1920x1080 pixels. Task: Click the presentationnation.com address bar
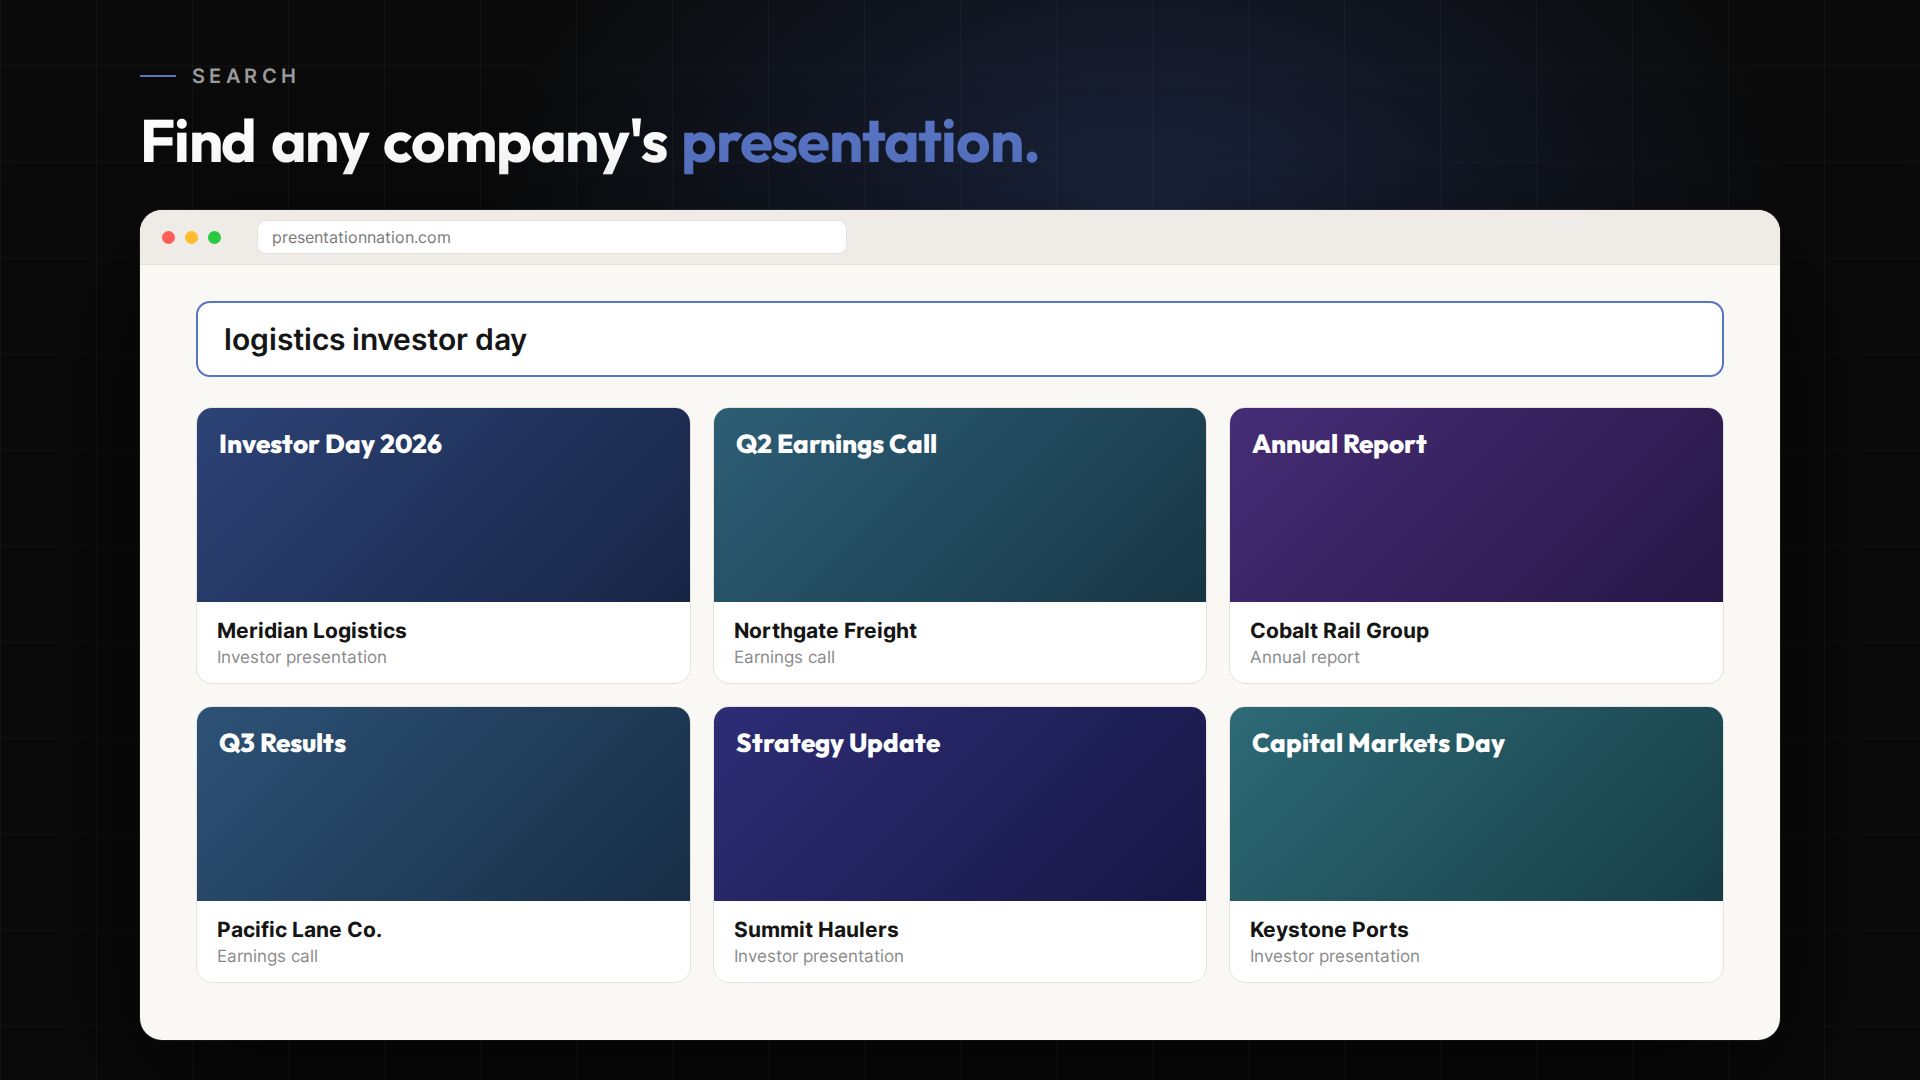552,237
